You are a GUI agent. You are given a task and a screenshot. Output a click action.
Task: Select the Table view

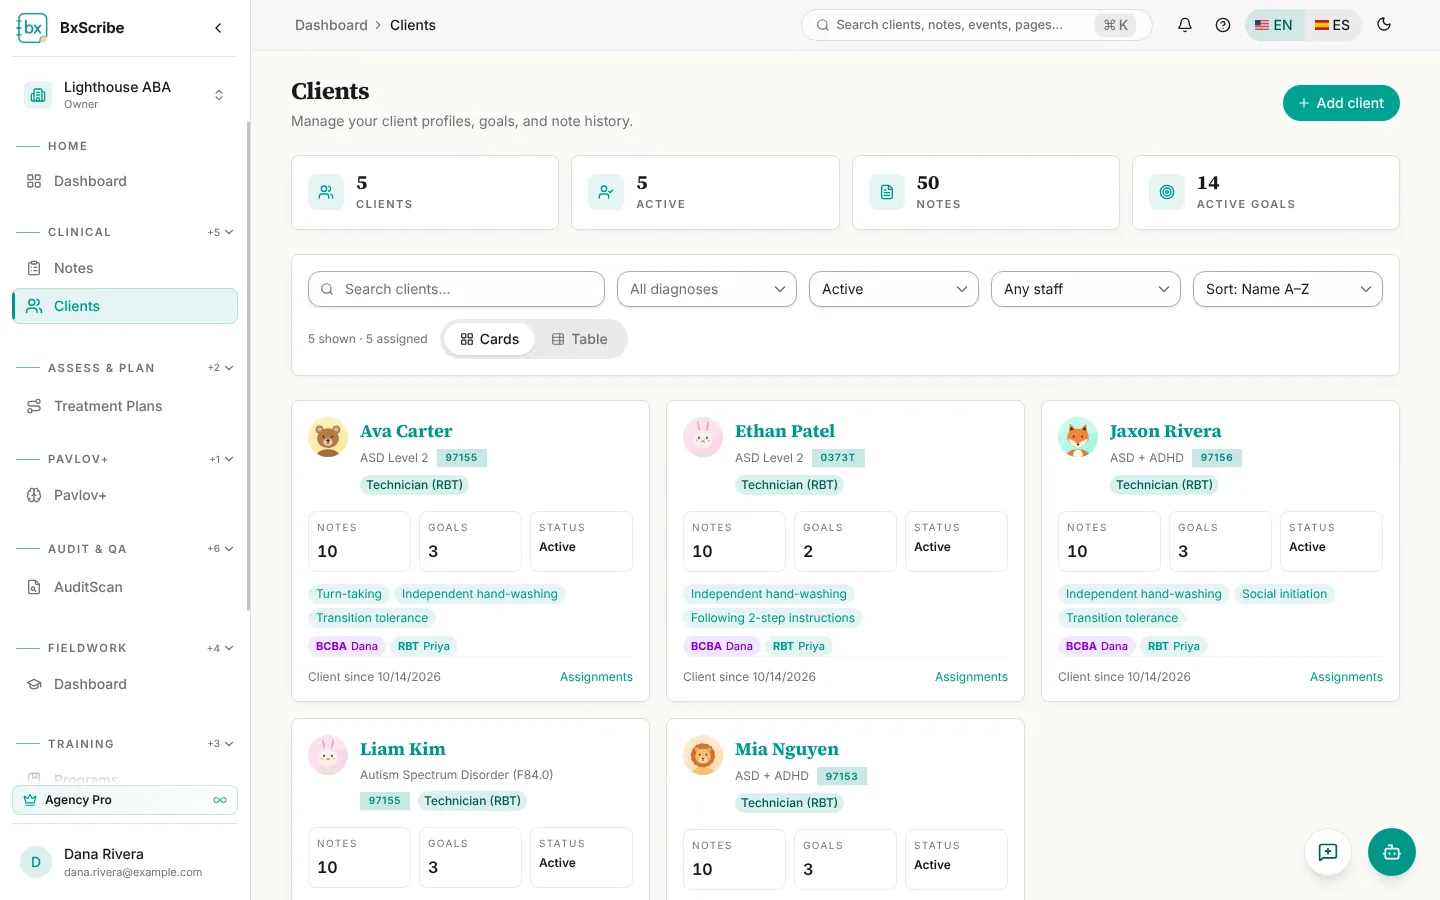click(x=580, y=339)
